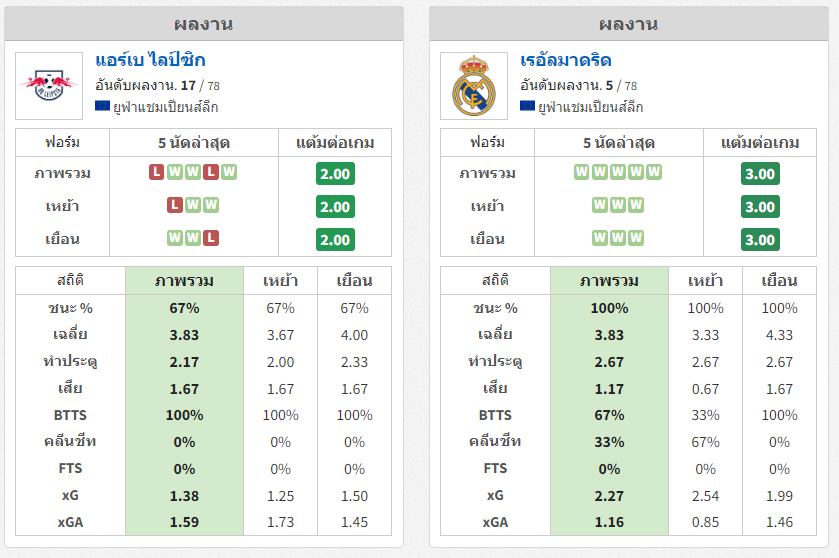This screenshot has width=839, height=558.
Task: Click the red L badge in Leipzig เหย้า row
Action: click(x=174, y=205)
